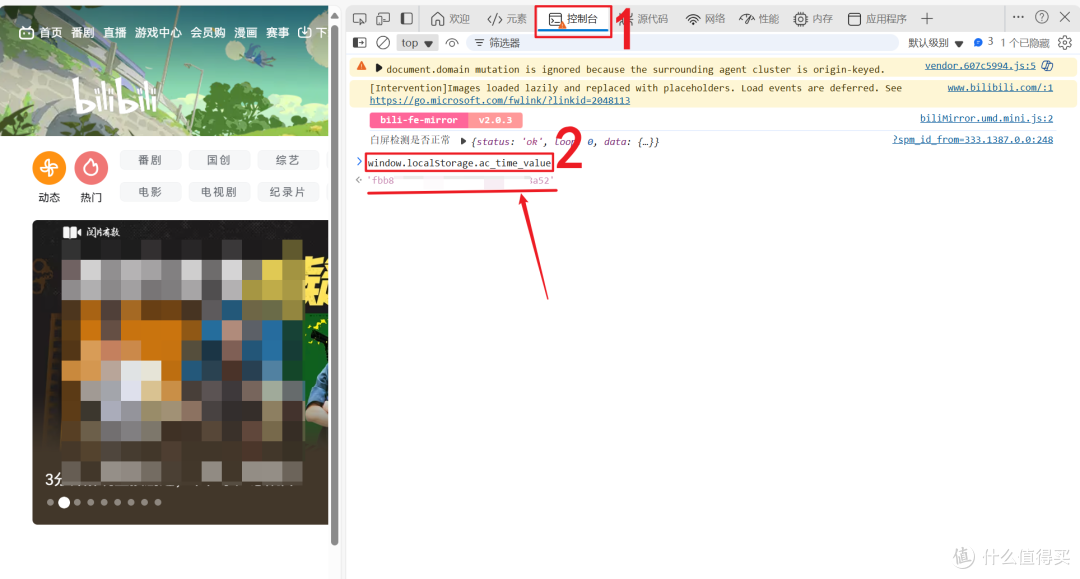Click the 综艺 category button
The width and height of the screenshot is (1080, 579).
pos(288,160)
